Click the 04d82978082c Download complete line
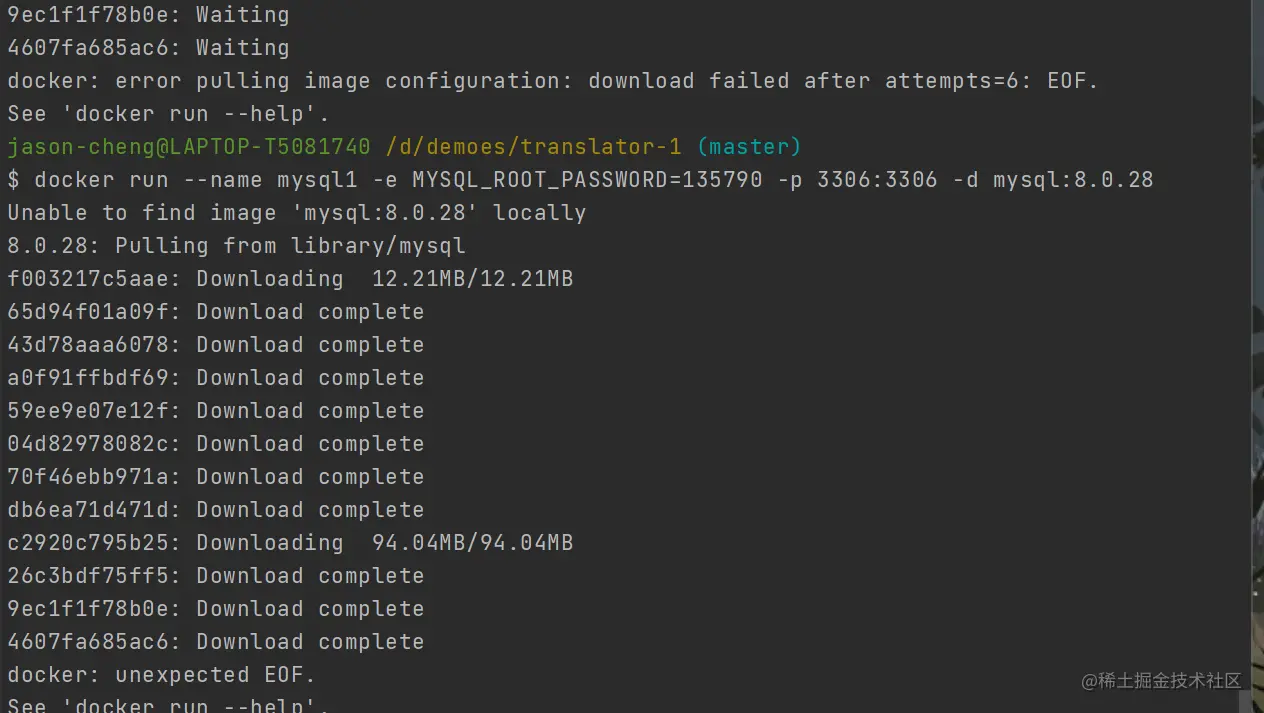This screenshot has height=713, width=1264. (x=215, y=444)
